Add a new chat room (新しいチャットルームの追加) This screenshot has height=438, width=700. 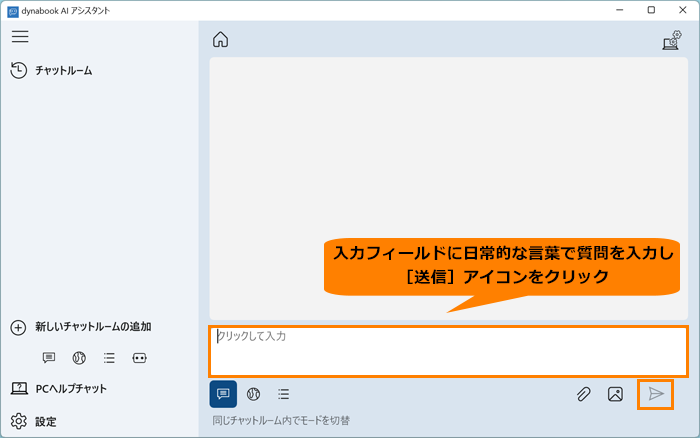80,327
